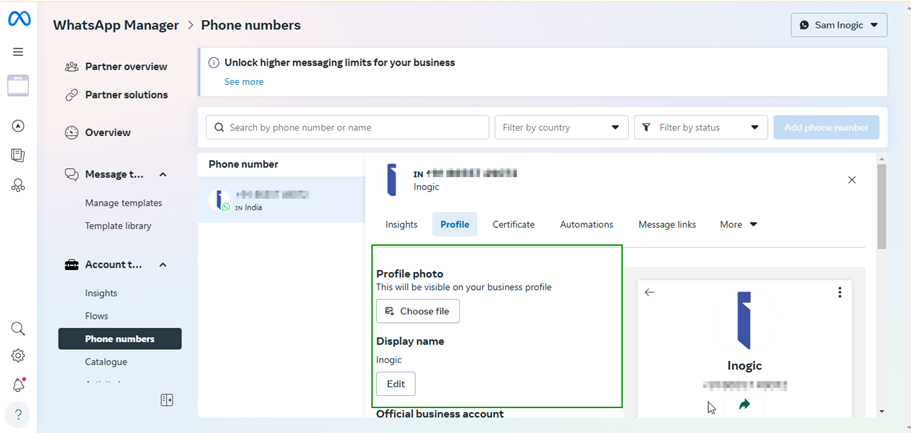Click the green share arrow in preview

[744, 405]
